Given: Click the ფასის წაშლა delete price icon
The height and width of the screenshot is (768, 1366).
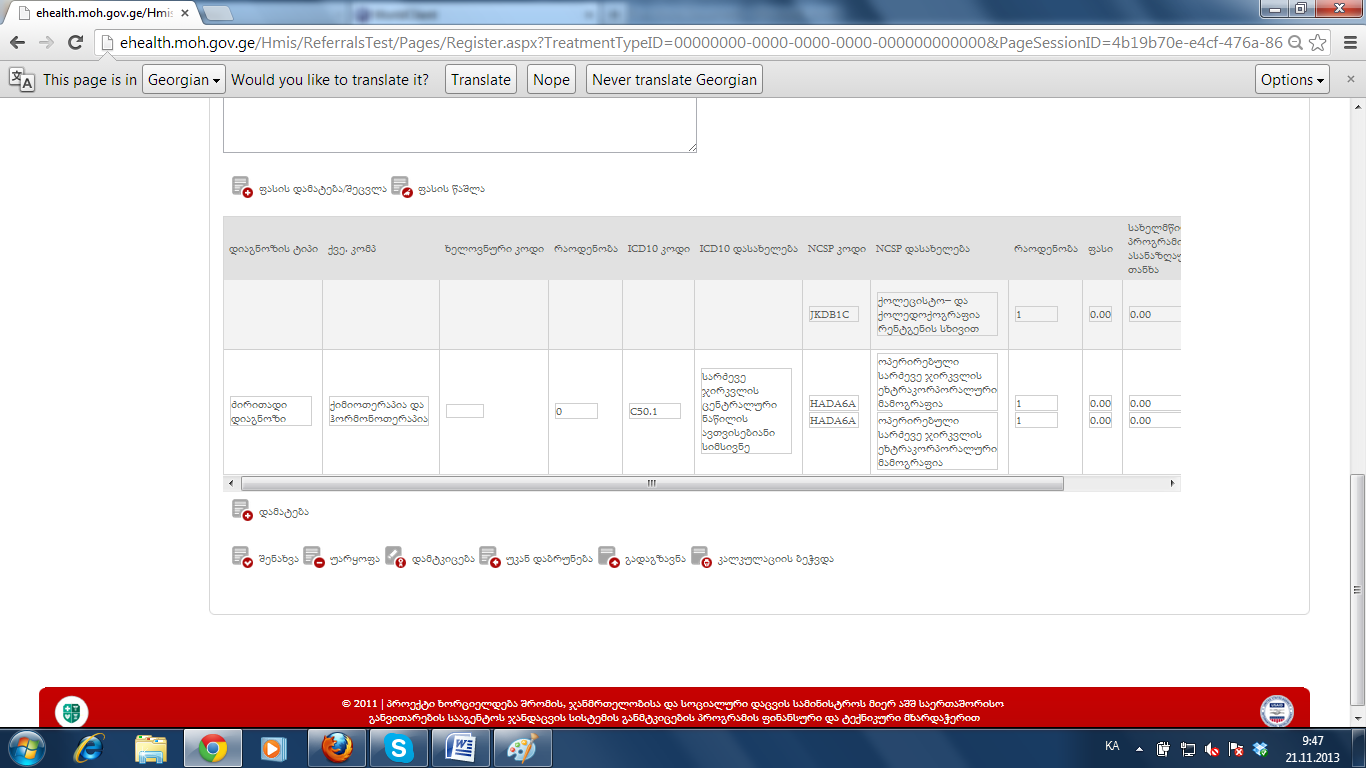Looking at the screenshot, I should (x=401, y=187).
